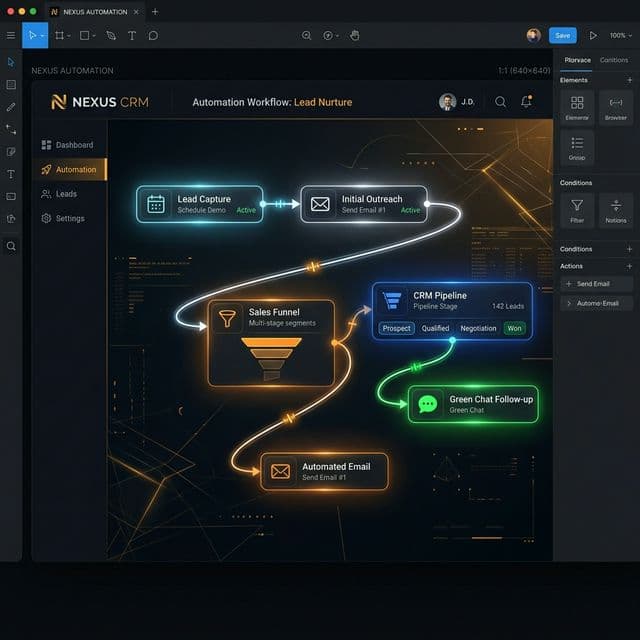Select the Rectangle shape tool
The width and height of the screenshot is (640, 640).
[x=84, y=36]
